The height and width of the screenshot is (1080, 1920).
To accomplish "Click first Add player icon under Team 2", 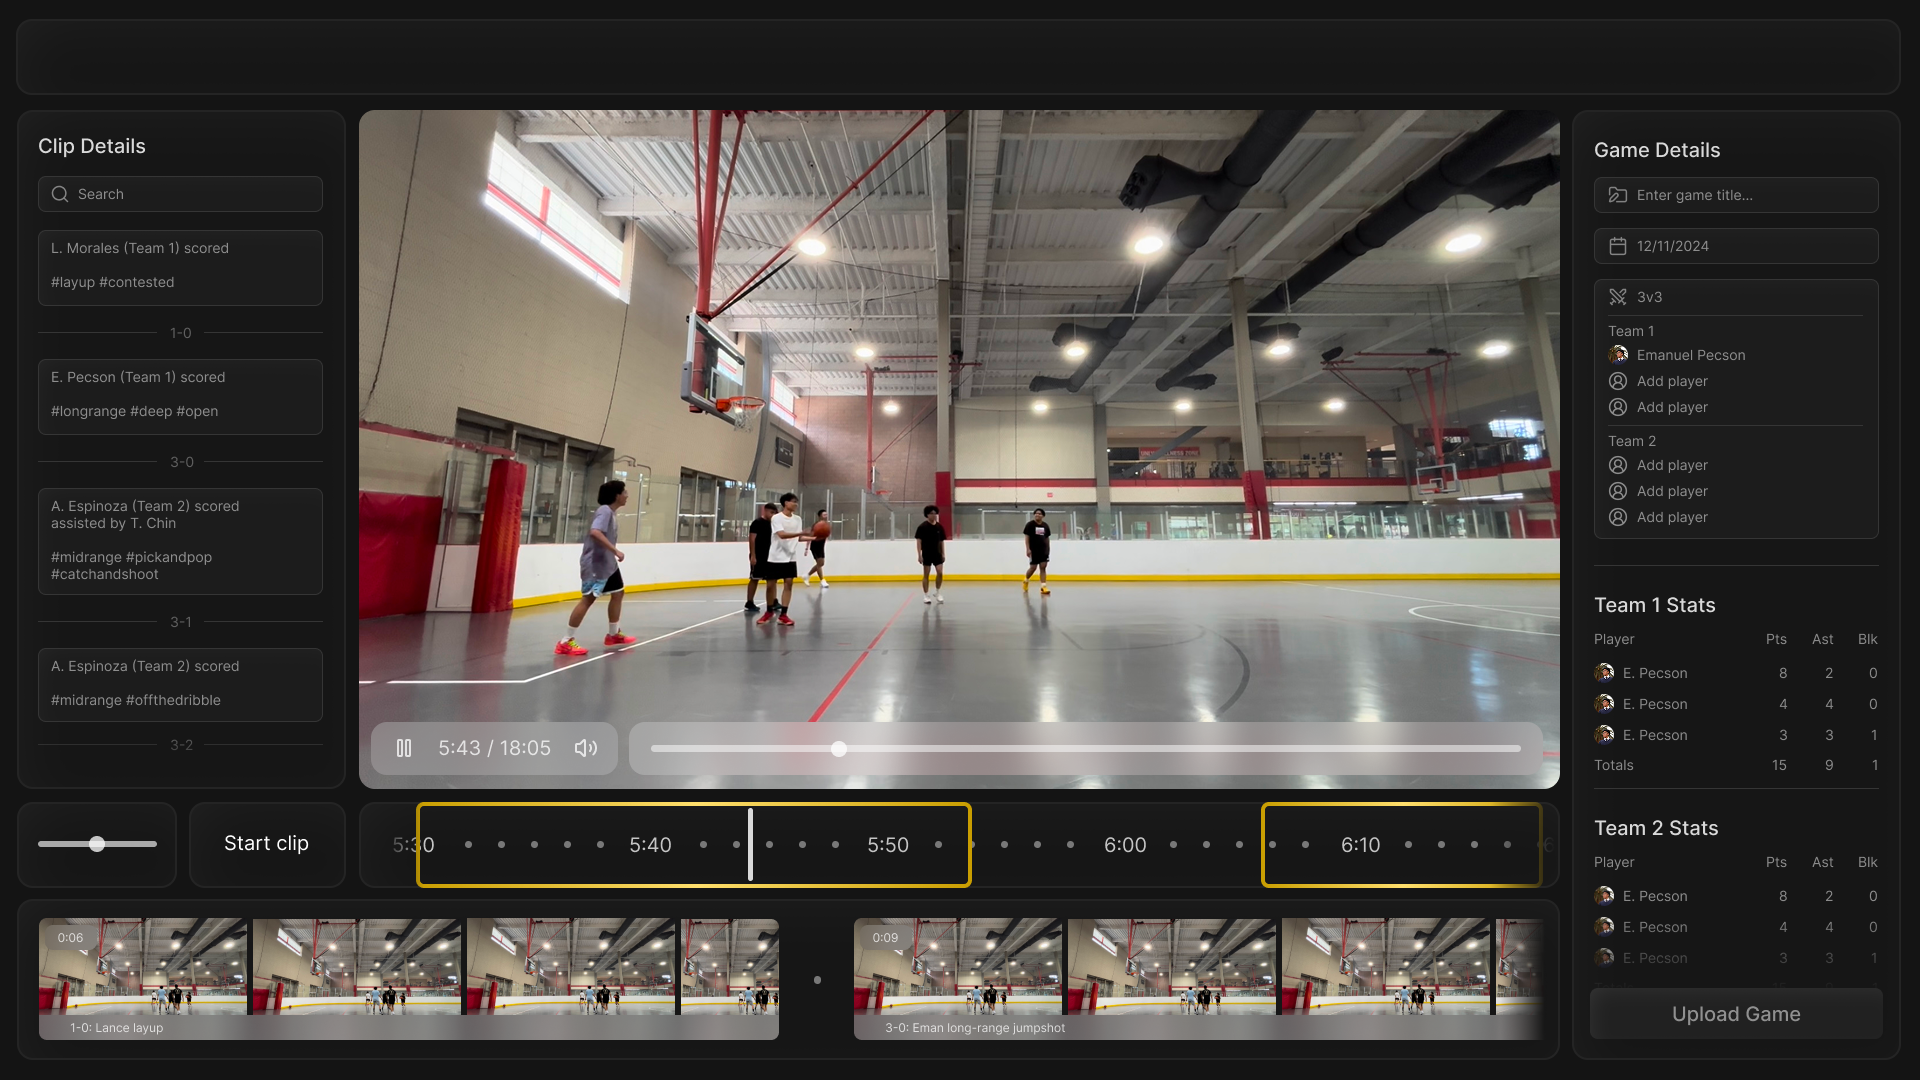I will (1618, 465).
